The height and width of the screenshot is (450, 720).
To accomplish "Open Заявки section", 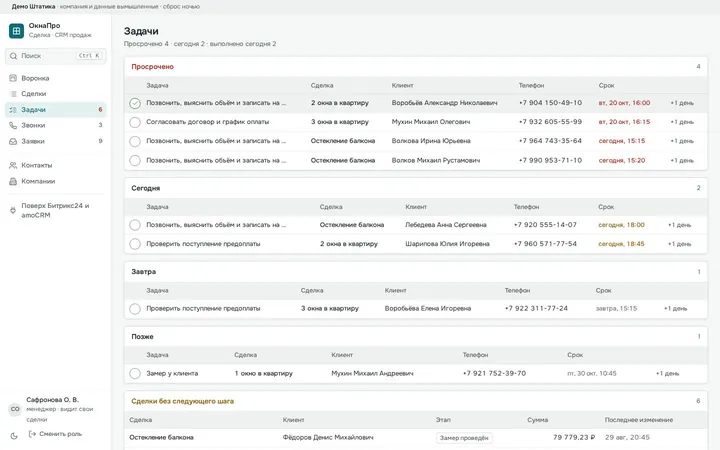I will [56, 141].
